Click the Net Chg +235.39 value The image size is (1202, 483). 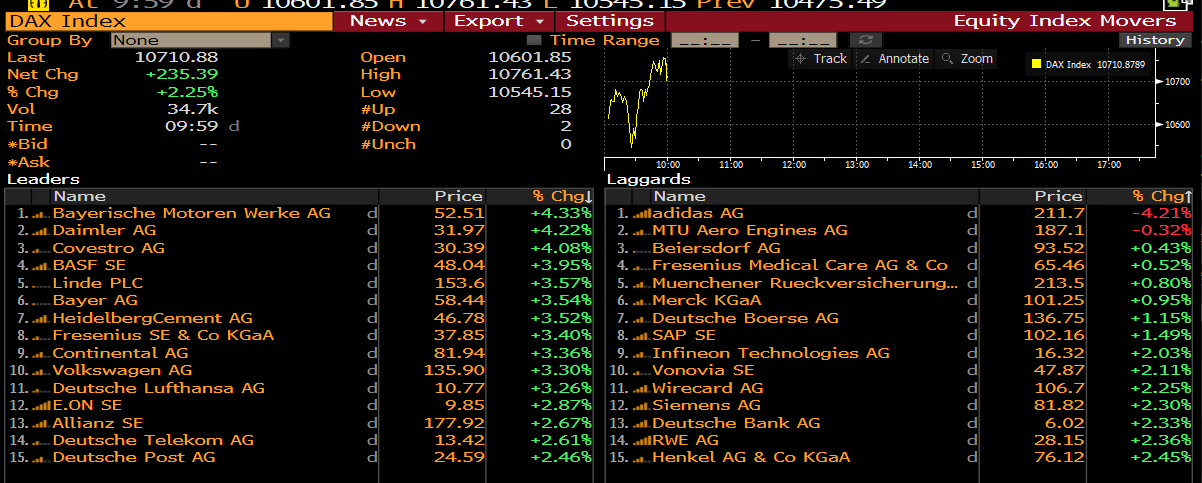coord(181,74)
